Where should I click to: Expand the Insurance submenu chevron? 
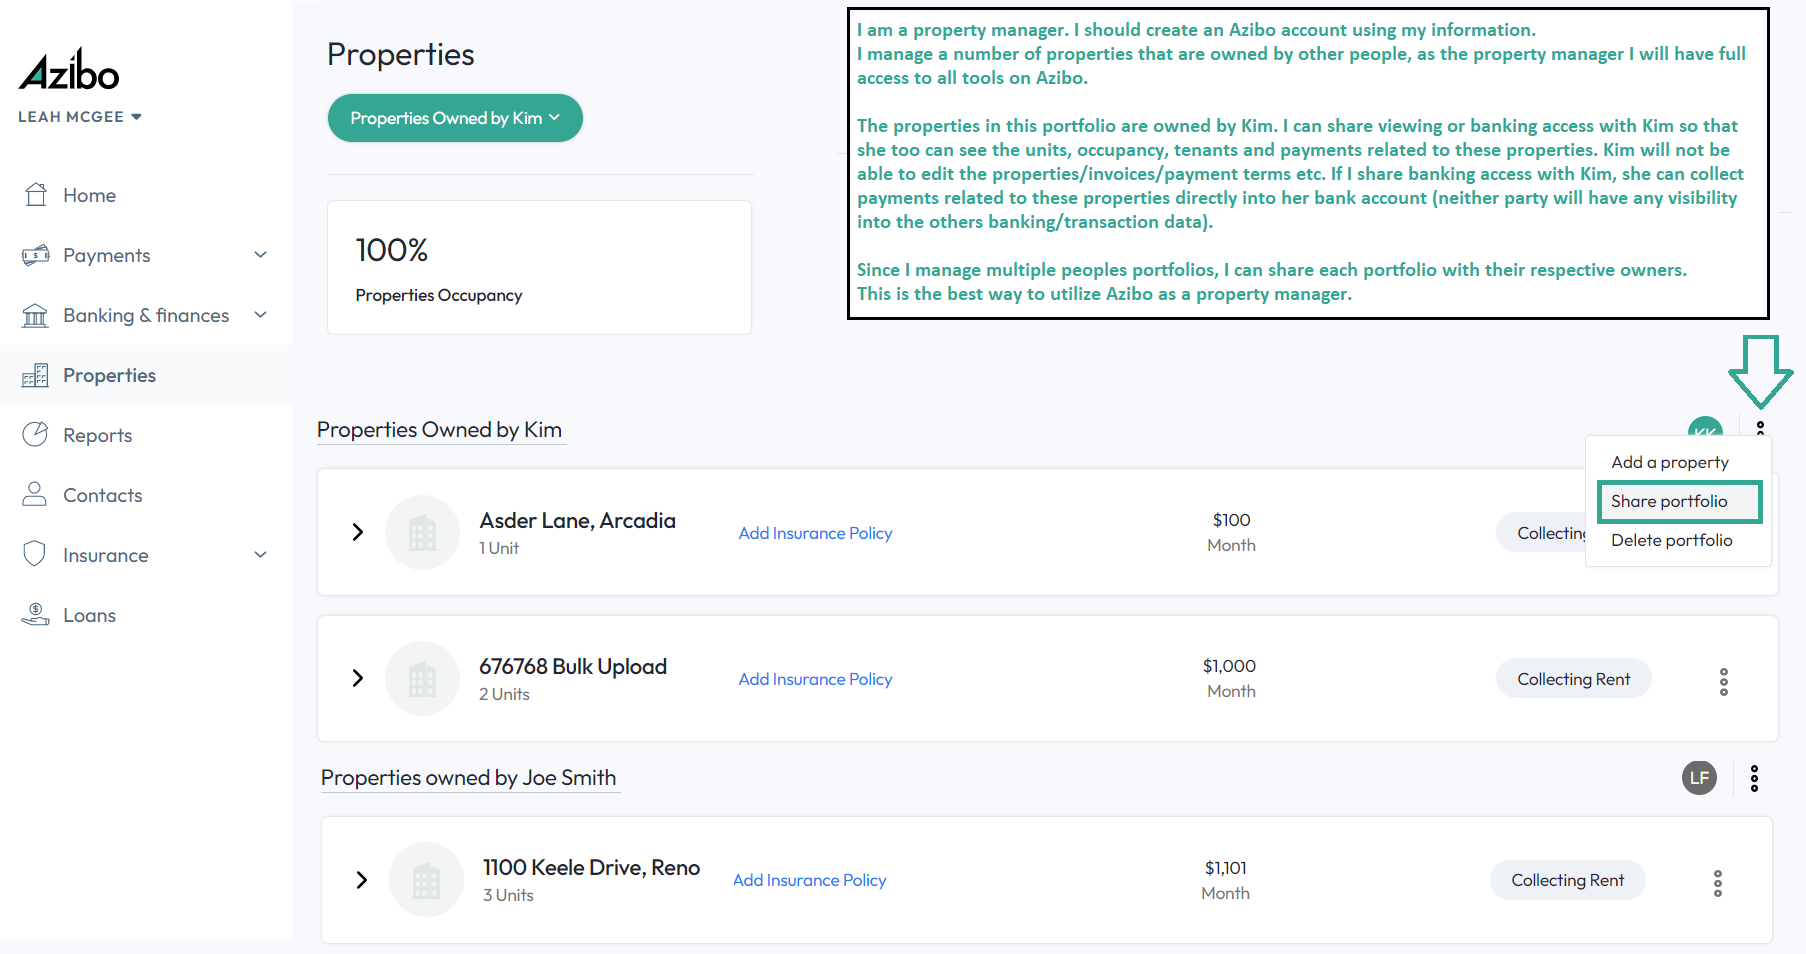tap(261, 555)
